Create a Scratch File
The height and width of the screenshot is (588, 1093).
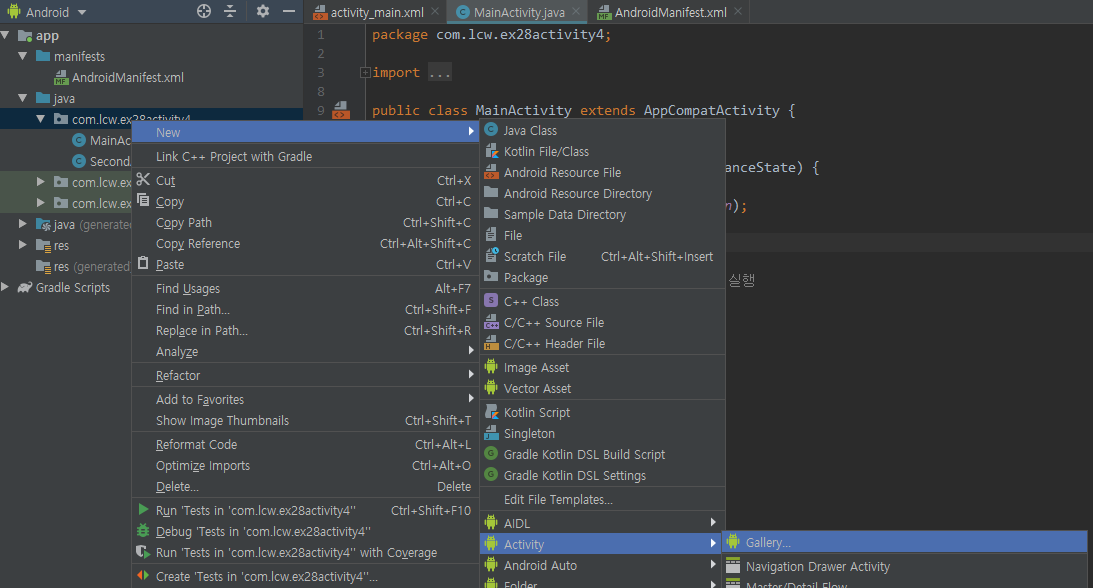tap(602, 256)
